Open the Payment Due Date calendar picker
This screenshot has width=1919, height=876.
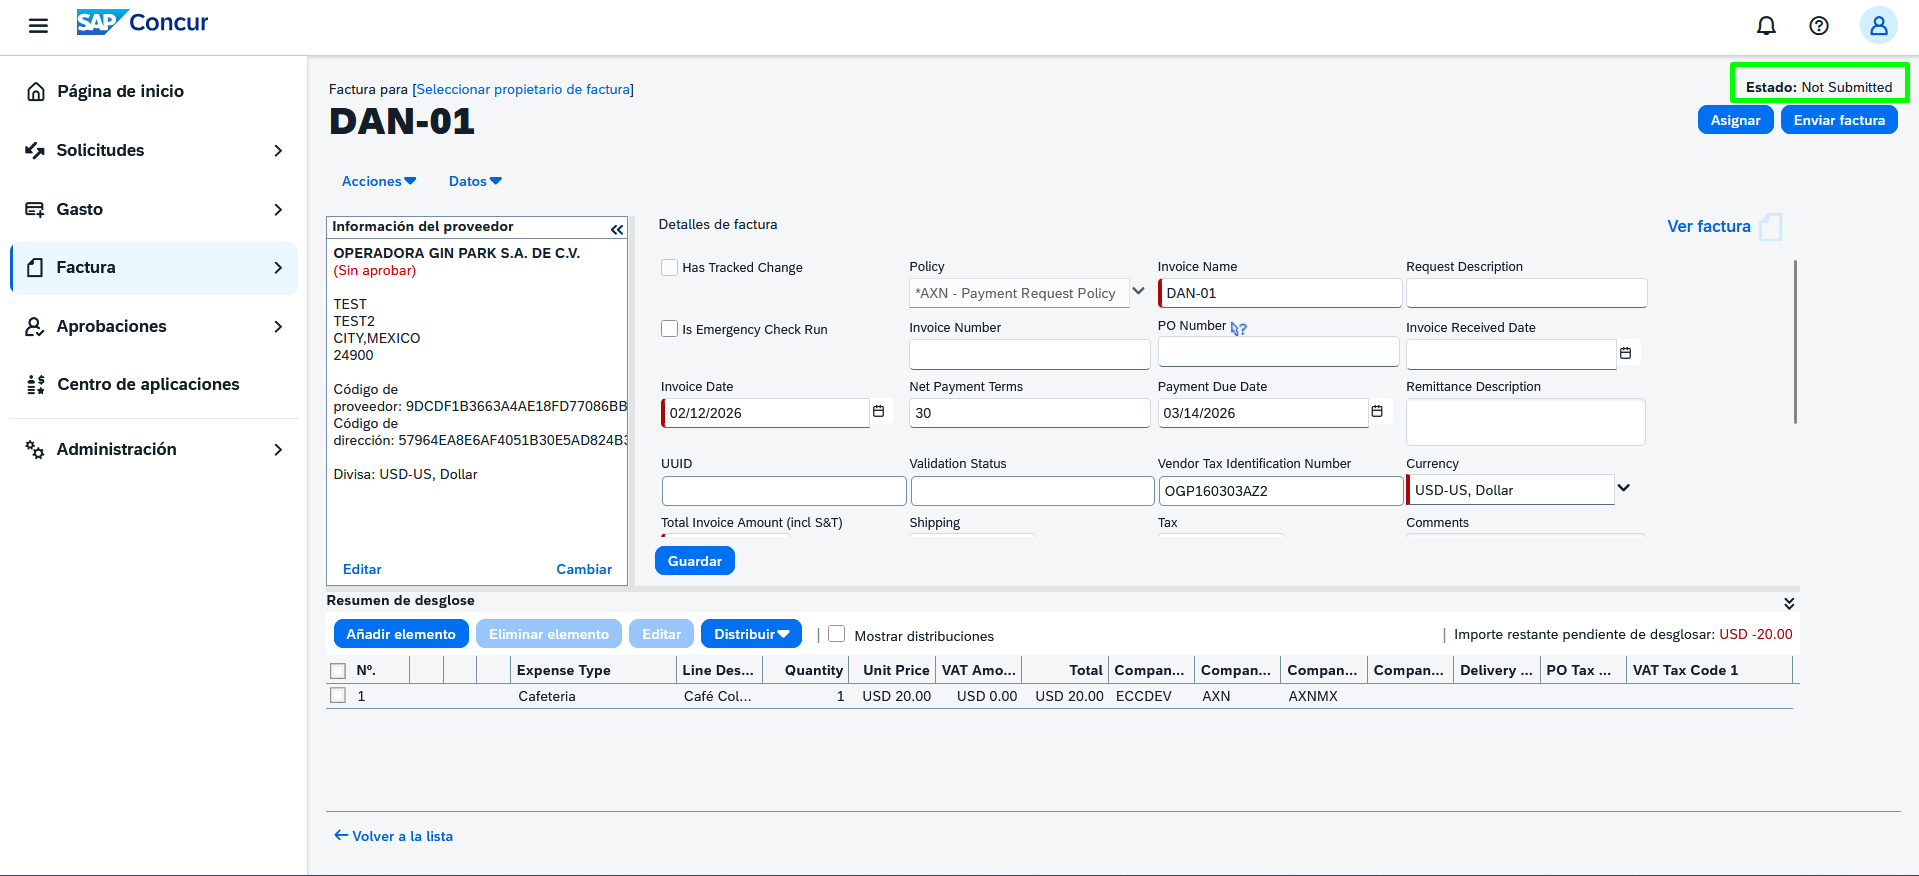click(x=1376, y=412)
